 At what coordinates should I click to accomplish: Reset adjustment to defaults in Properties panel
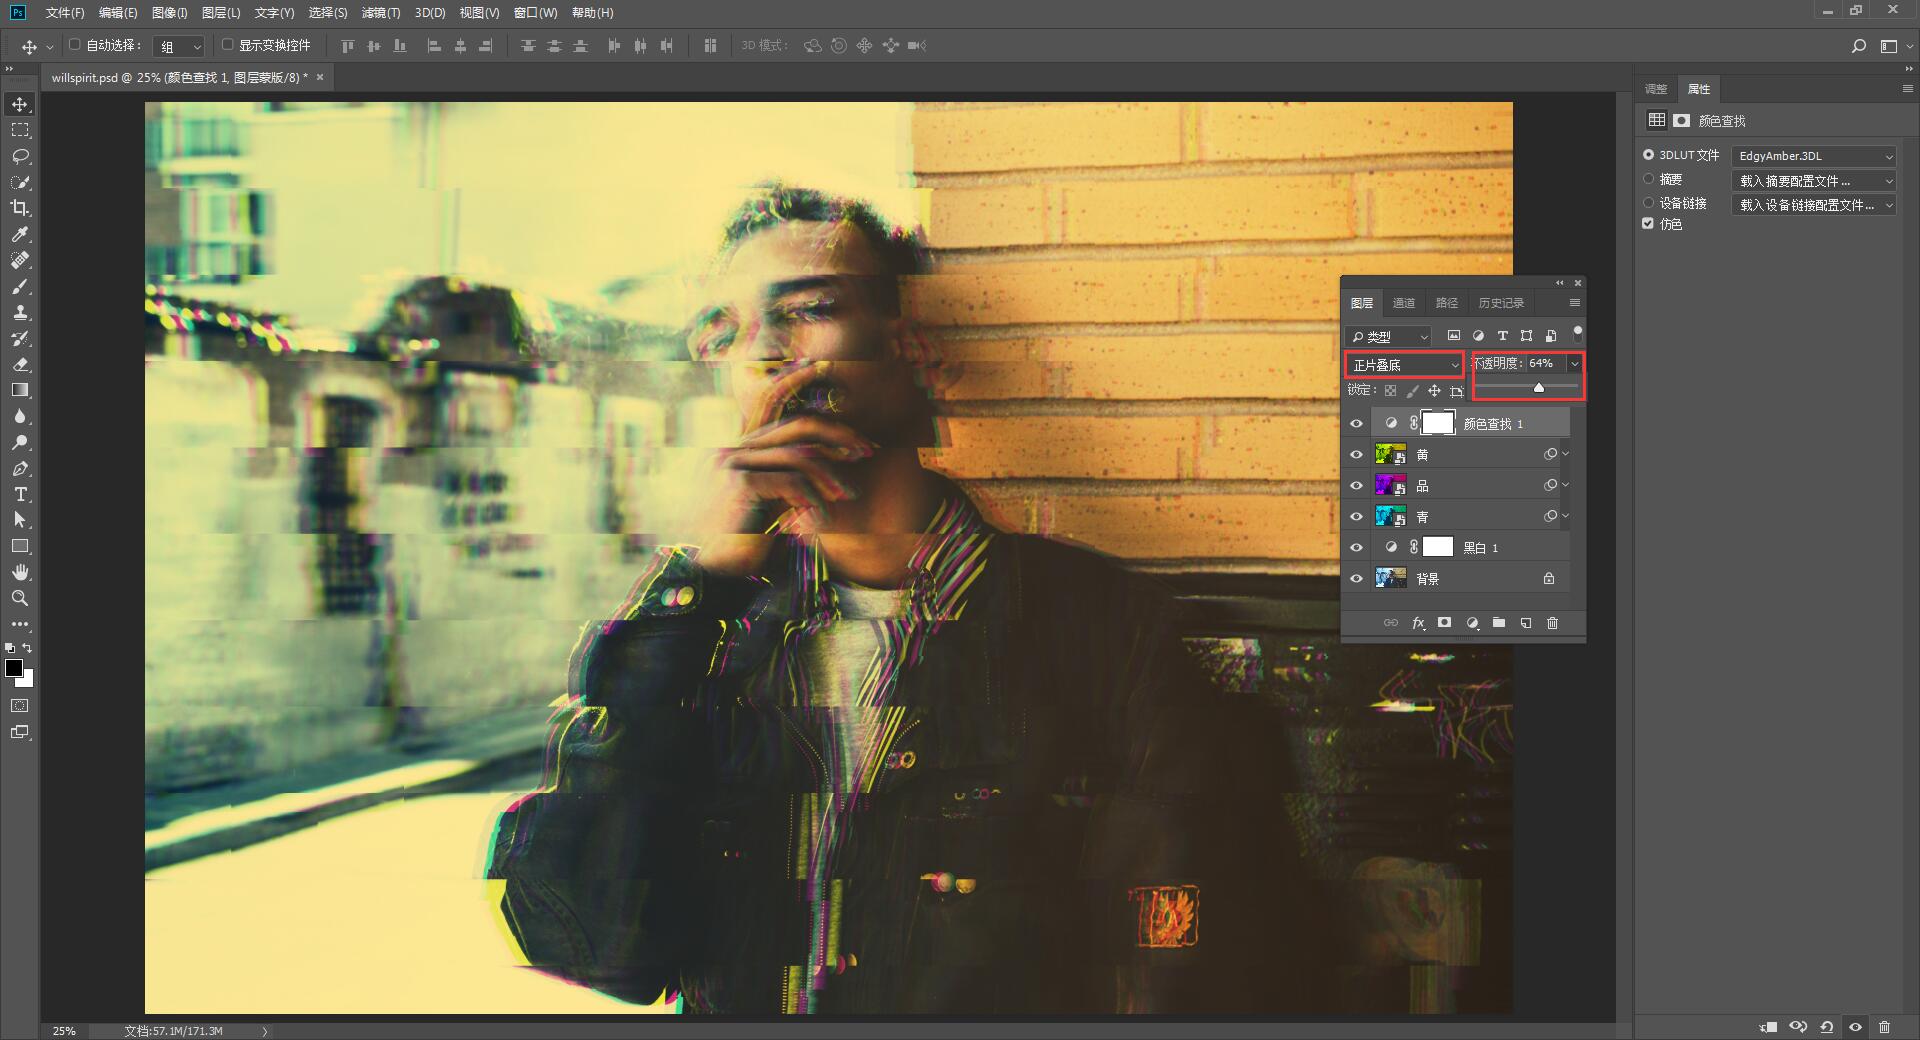[x=1827, y=1027]
